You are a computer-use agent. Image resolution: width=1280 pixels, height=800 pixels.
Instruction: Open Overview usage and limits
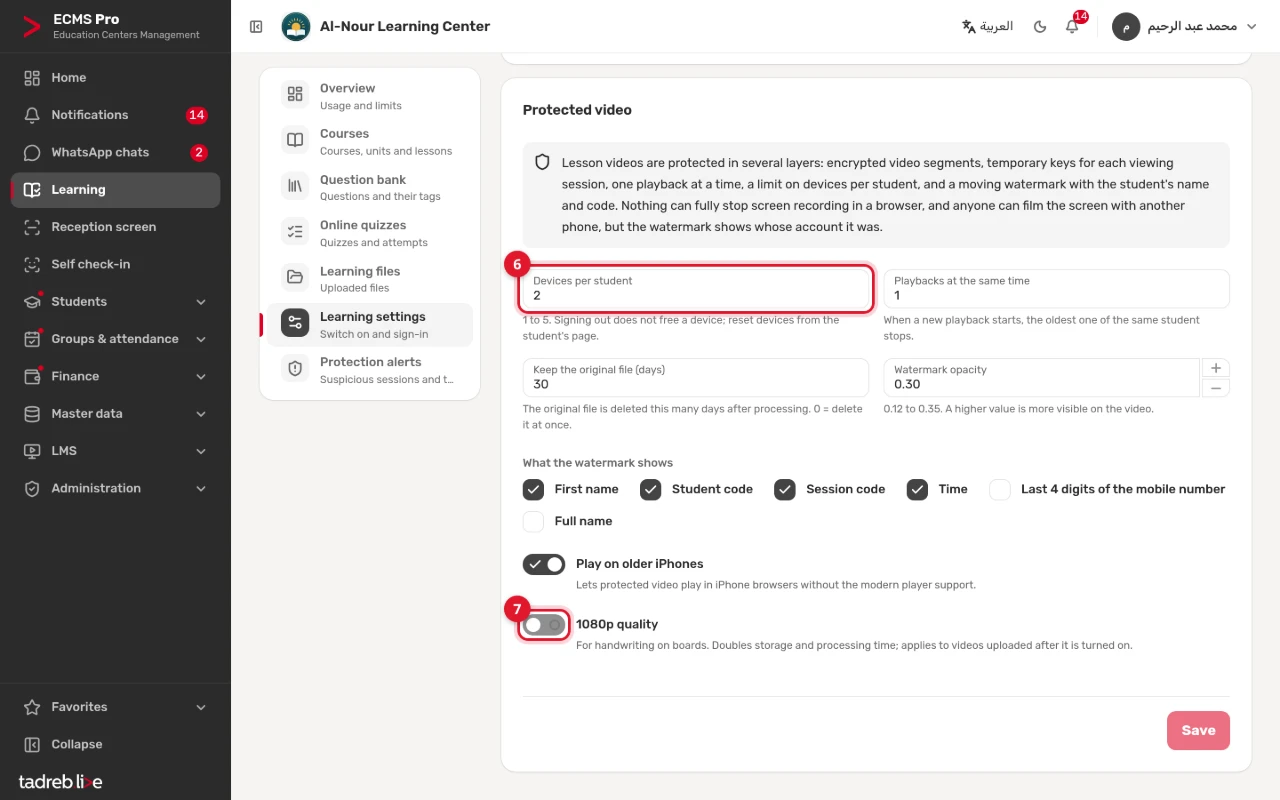pos(370,96)
